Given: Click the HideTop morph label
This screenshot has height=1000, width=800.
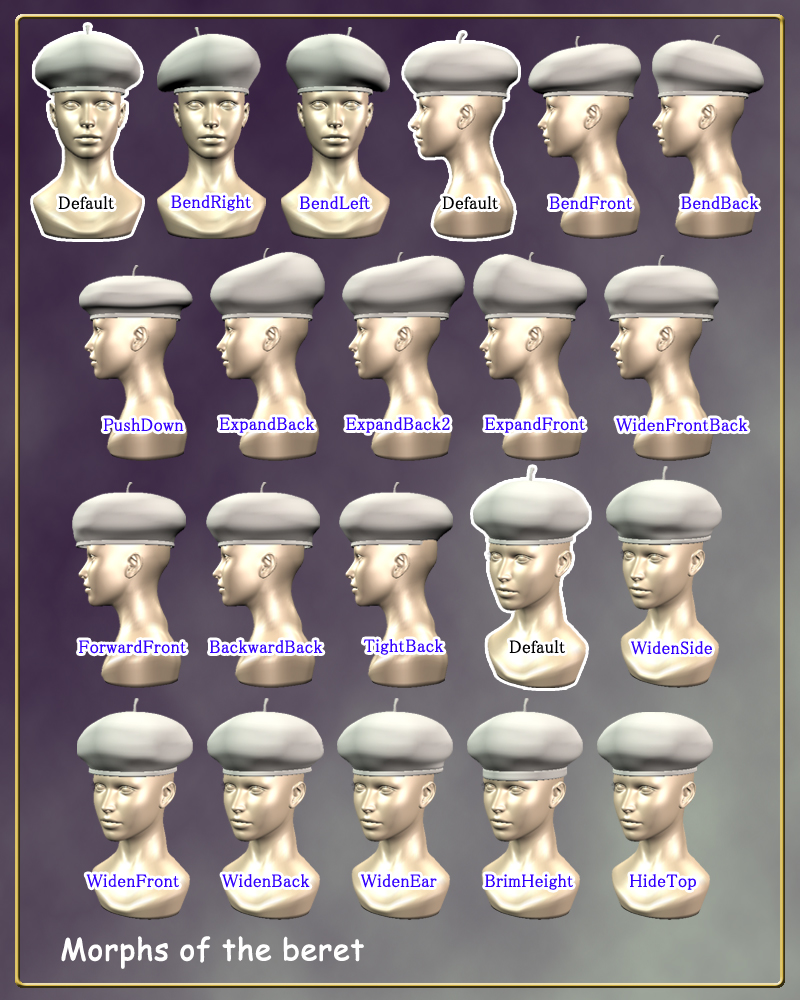Looking at the screenshot, I should 663,881.
